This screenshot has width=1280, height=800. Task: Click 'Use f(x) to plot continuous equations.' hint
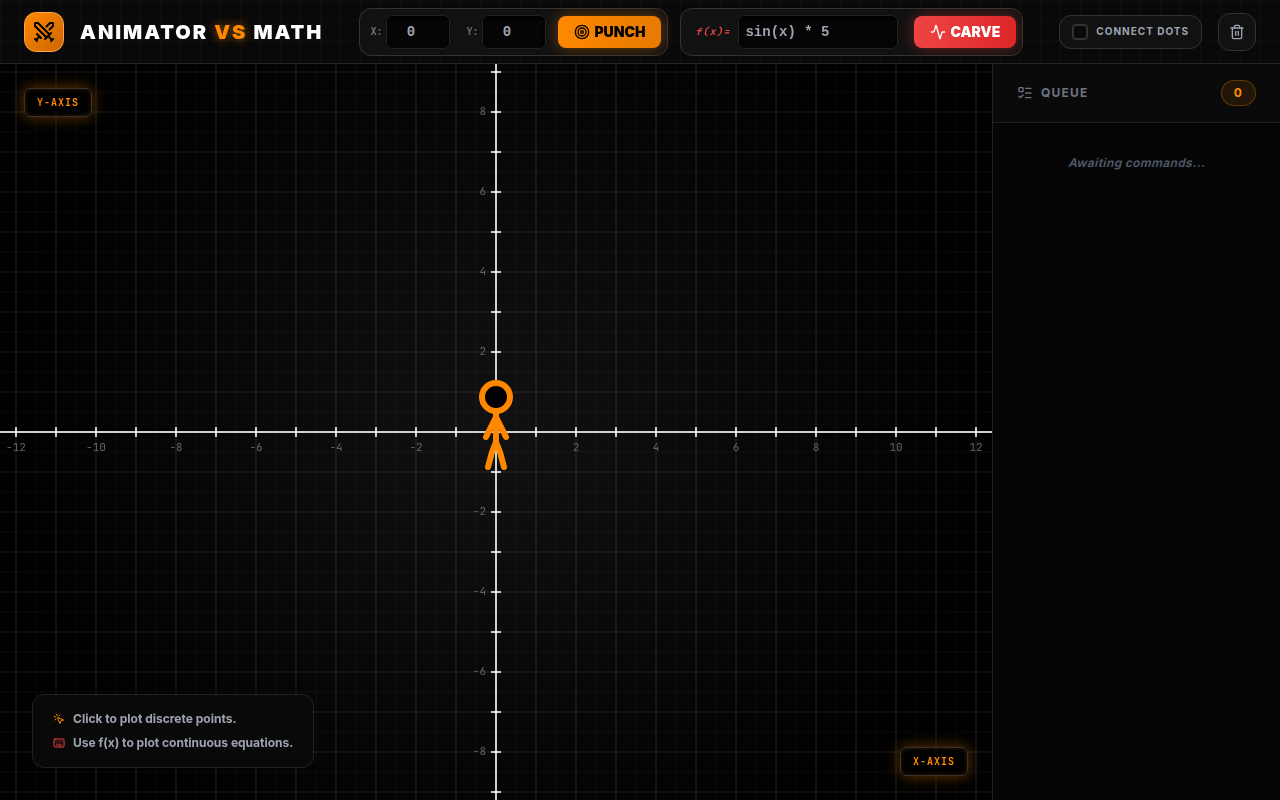pos(183,743)
